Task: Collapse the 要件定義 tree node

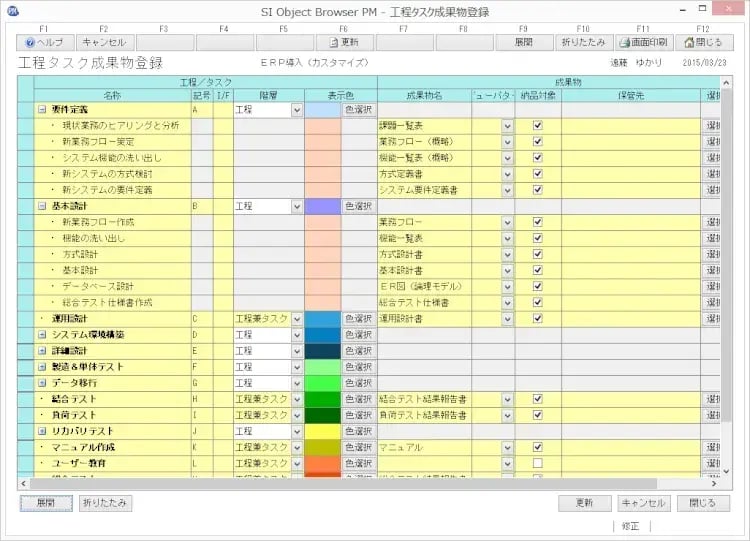Action: pyautogui.click(x=42, y=110)
